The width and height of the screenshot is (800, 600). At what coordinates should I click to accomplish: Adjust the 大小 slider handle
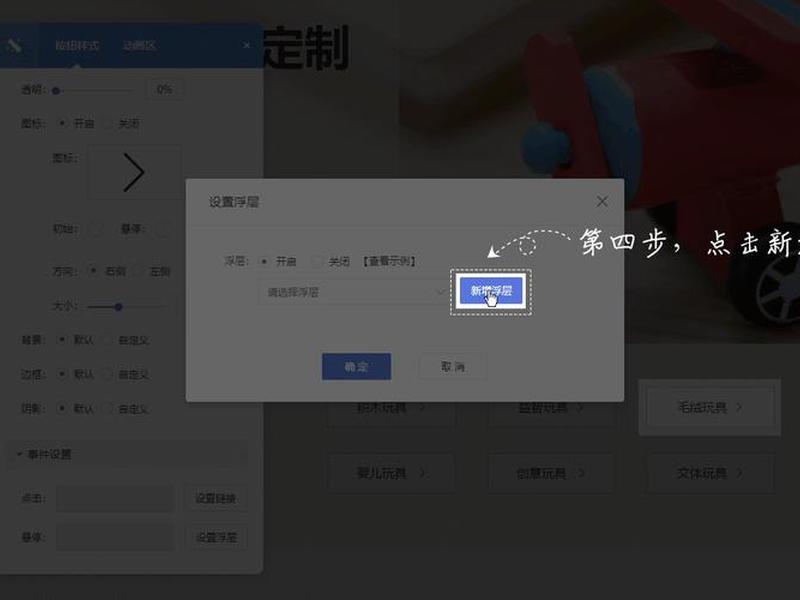click(118, 307)
